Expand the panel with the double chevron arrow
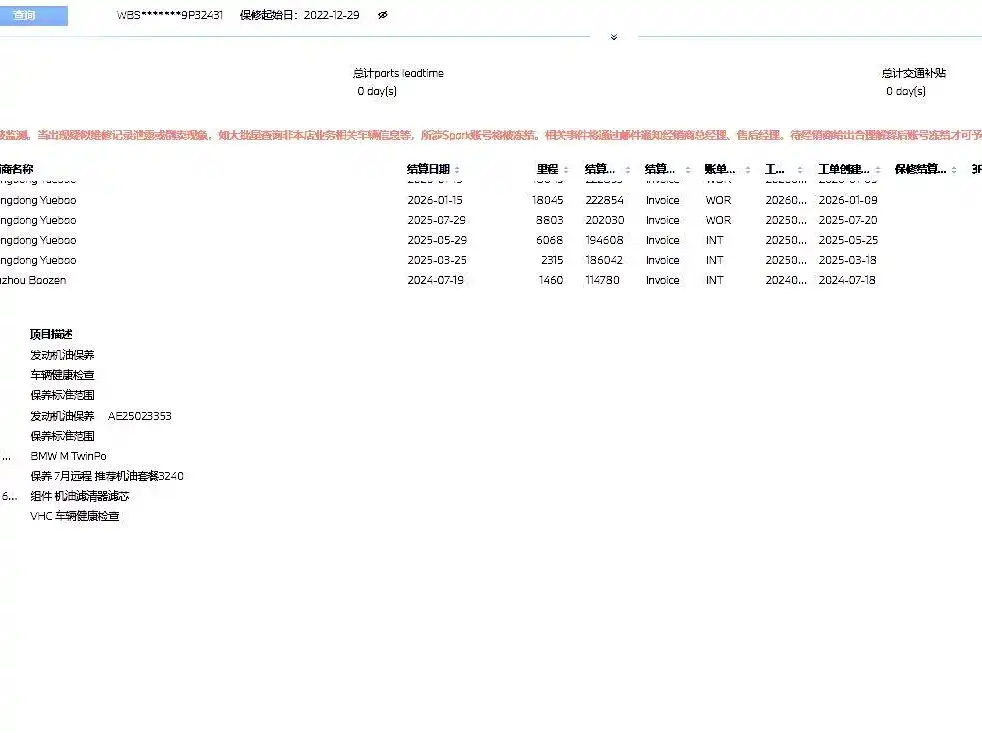This screenshot has width=982, height=737. click(x=613, y=37)
